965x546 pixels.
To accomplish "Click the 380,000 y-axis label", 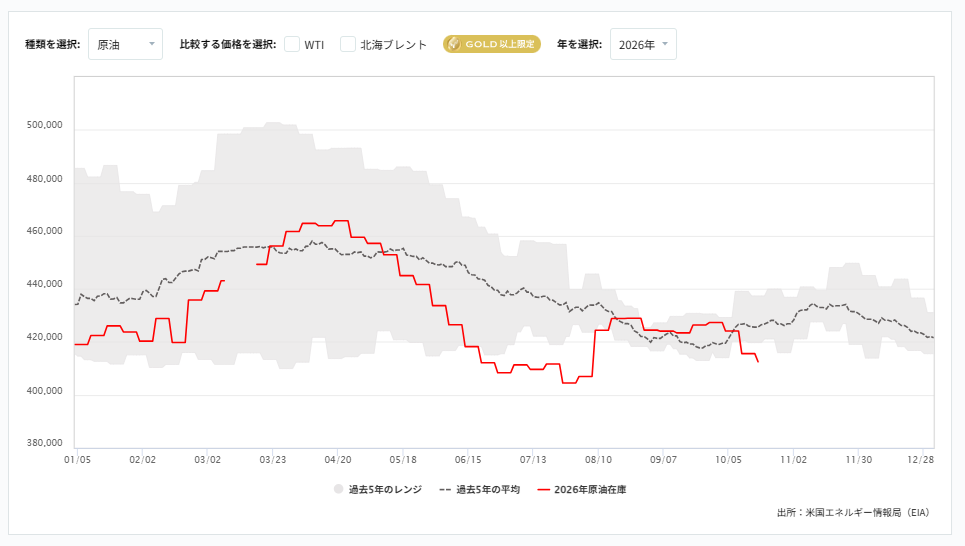I will click(44, 443).
